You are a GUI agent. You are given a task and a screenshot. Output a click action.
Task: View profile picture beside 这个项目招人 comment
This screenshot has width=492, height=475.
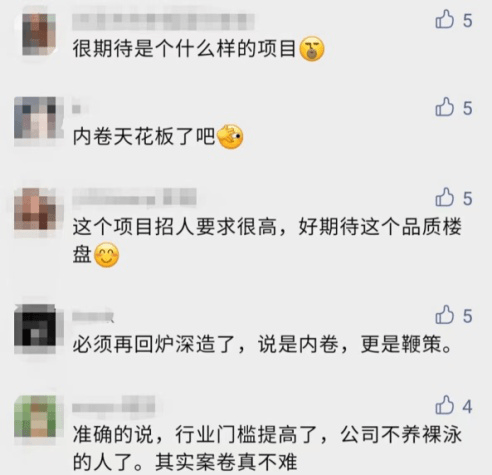click(39, 209)
